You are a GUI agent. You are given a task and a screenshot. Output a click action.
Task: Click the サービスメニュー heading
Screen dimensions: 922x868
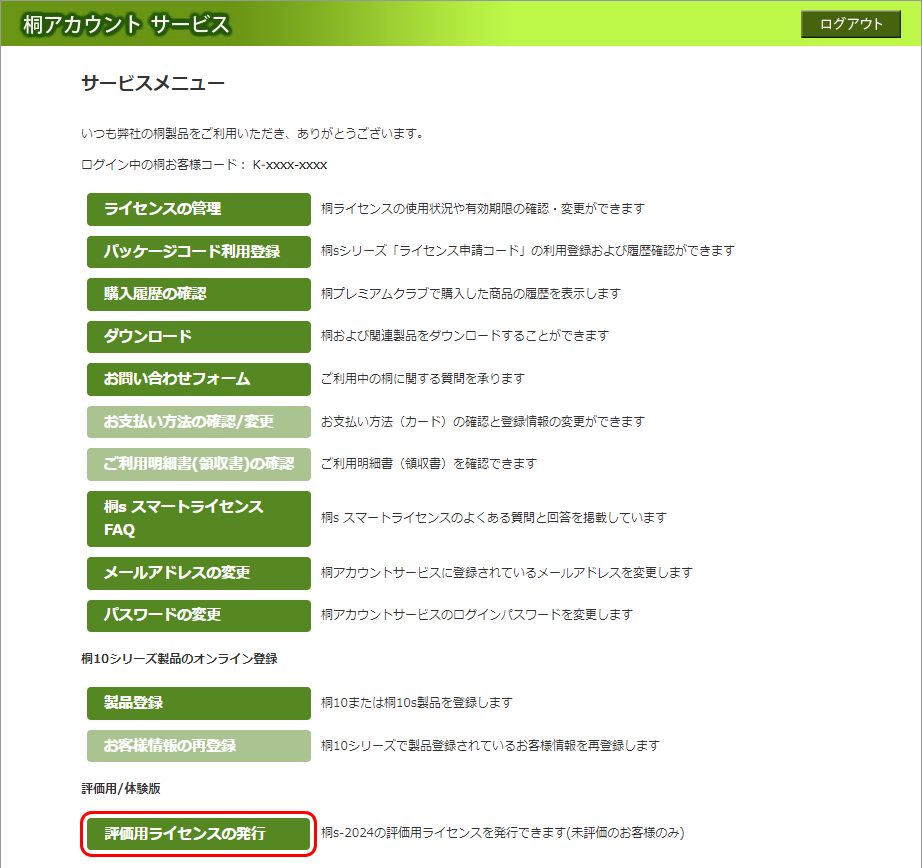153,83
